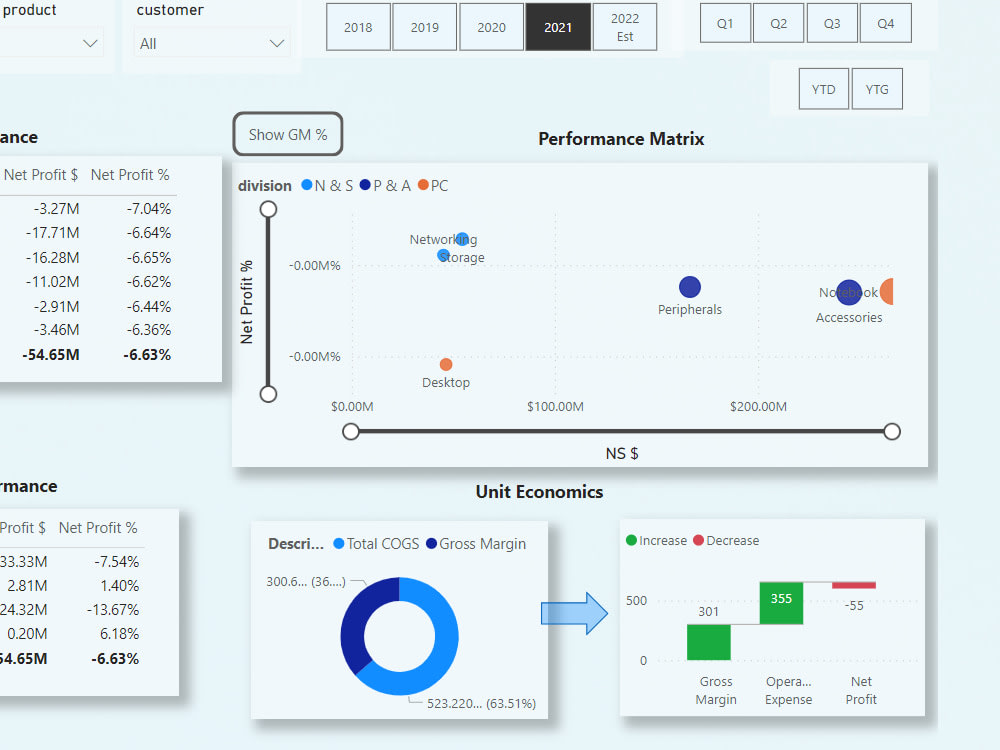Viewport: 1000px width, 750px height.
Task: Deselect the highlighted 2021 year slicer
Action: (x=558, y=27)
